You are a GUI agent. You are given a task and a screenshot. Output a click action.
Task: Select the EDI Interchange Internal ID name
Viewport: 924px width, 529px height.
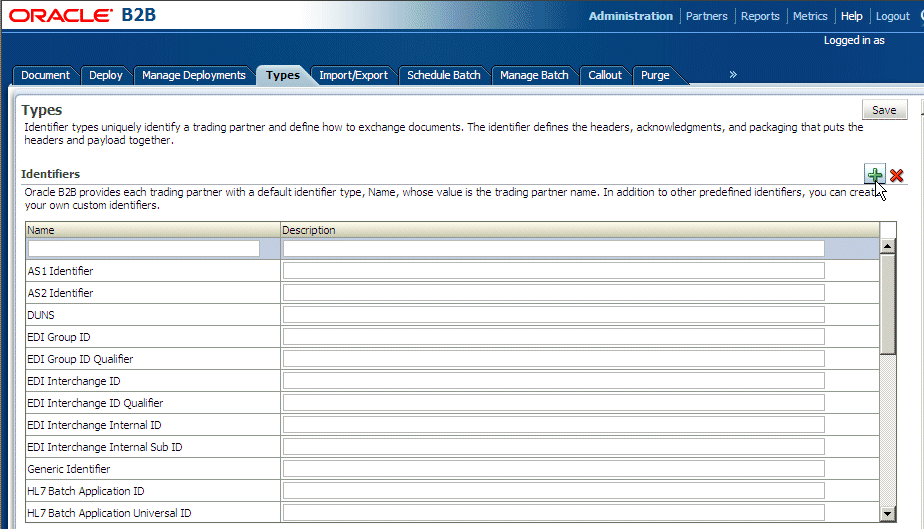point(94,425)
